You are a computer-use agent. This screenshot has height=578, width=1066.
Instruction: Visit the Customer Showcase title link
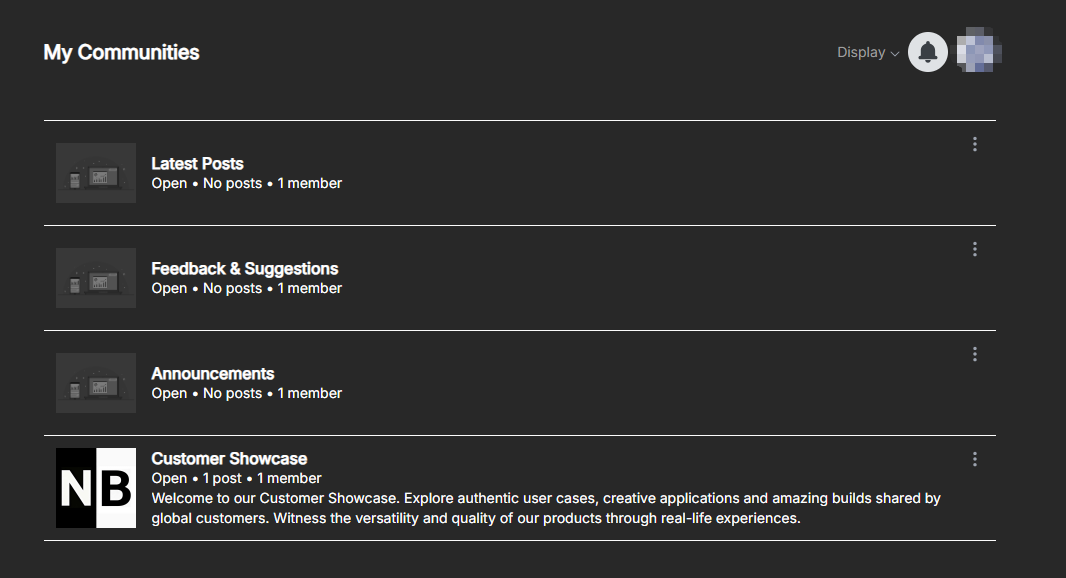point(229,459)
